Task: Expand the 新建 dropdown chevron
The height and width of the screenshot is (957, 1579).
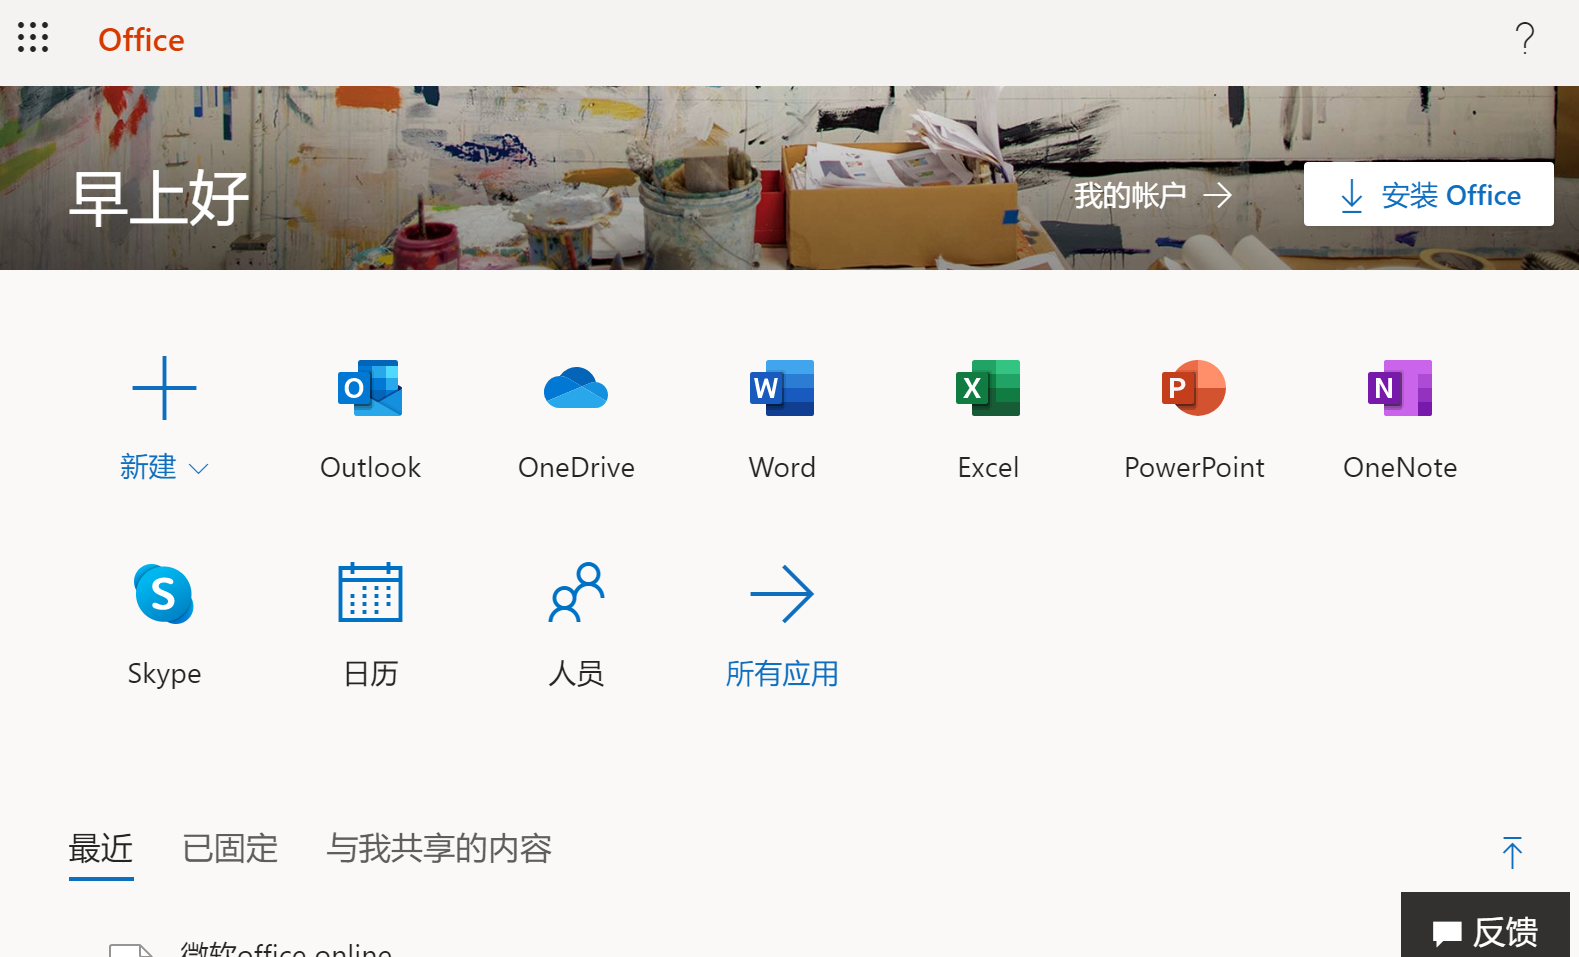Action: click(199, 469)
